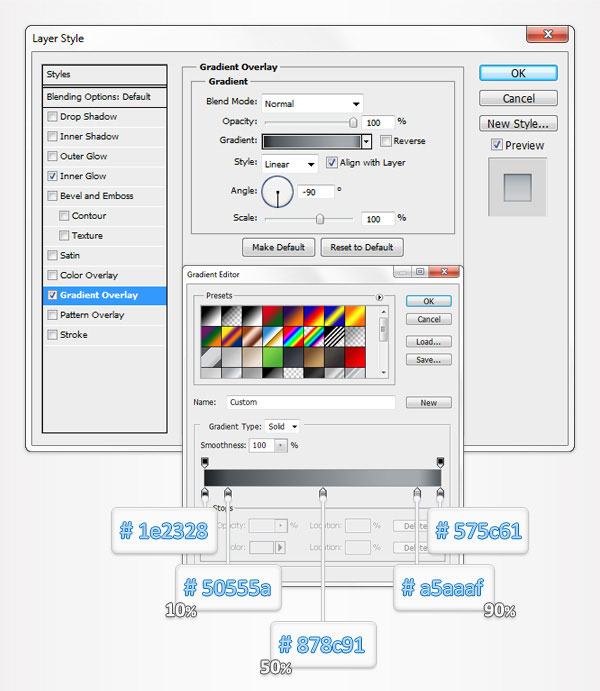Image resolution: width=600 pixels, height=691 pixels.
Task: Select the solid red gradient preset
Action: pyautogui.click(x=355, y=357)
